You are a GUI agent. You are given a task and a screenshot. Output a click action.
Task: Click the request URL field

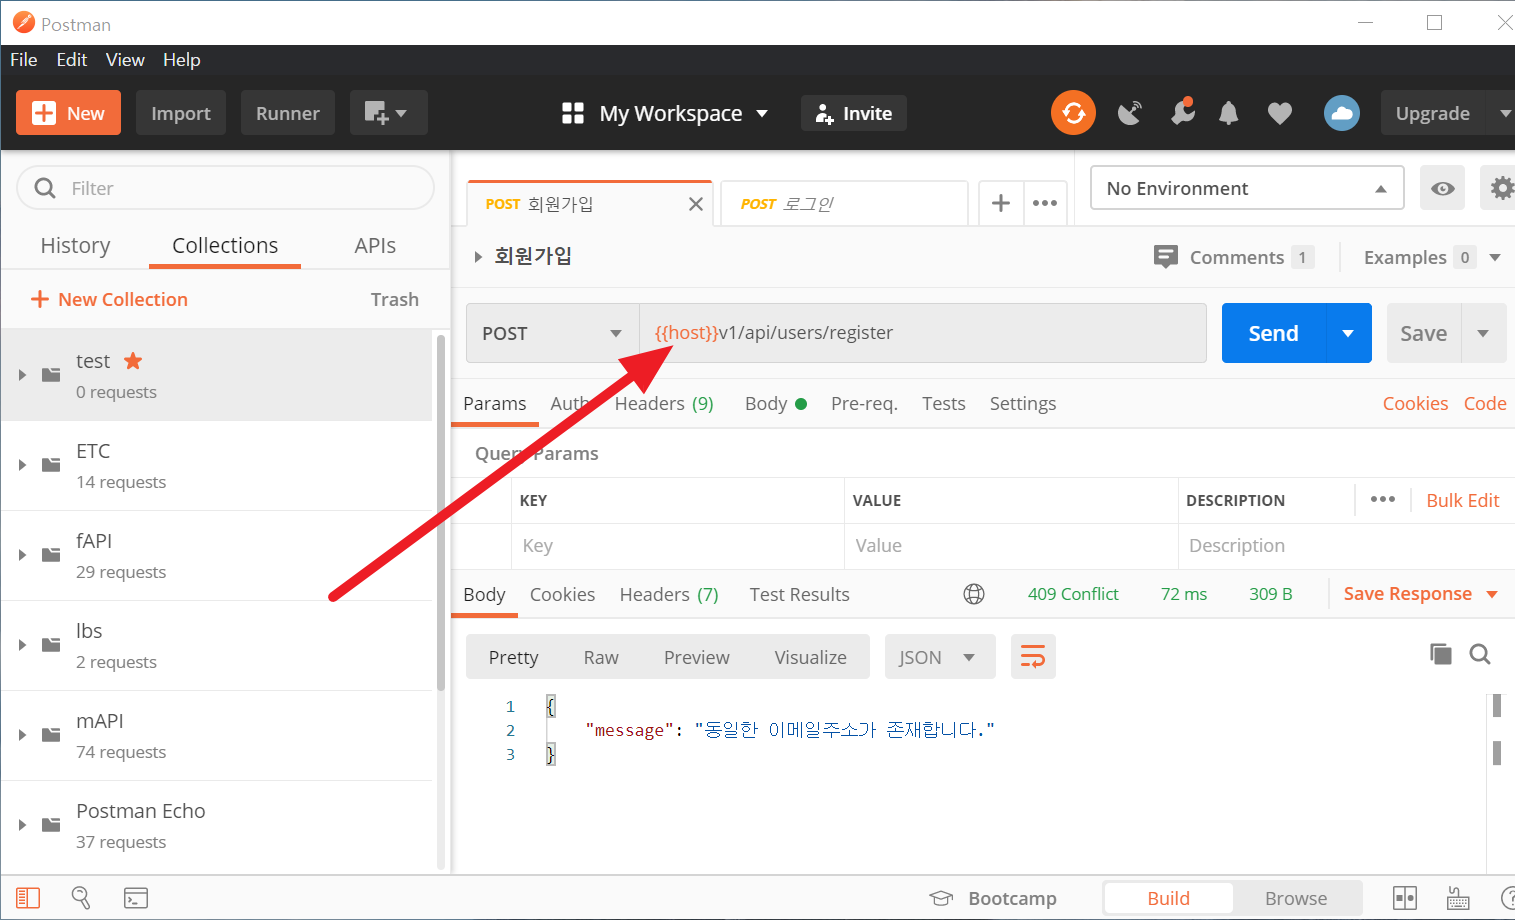click(x=923, y=333)
